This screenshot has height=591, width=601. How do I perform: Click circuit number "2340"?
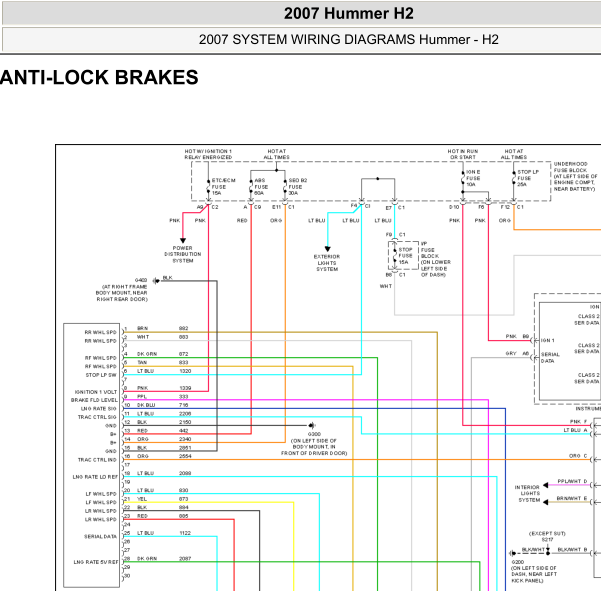click(x=185, y=439)
